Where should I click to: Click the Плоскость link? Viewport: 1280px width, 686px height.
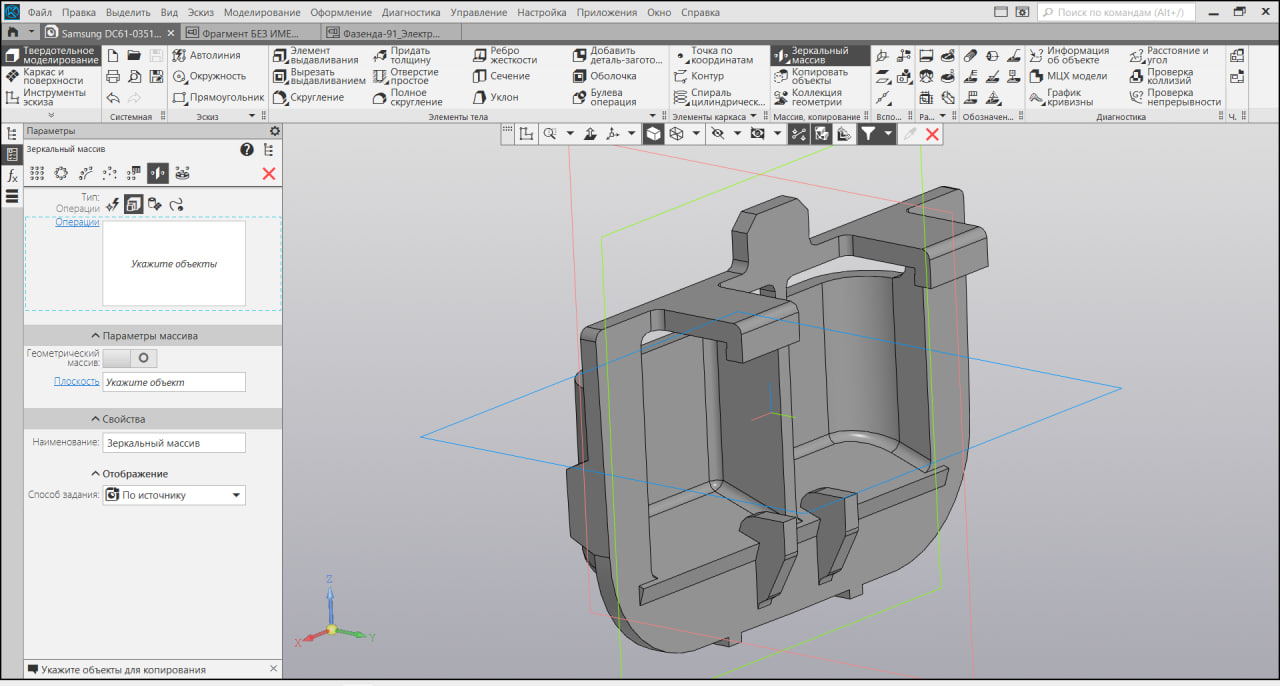point(77,382)
